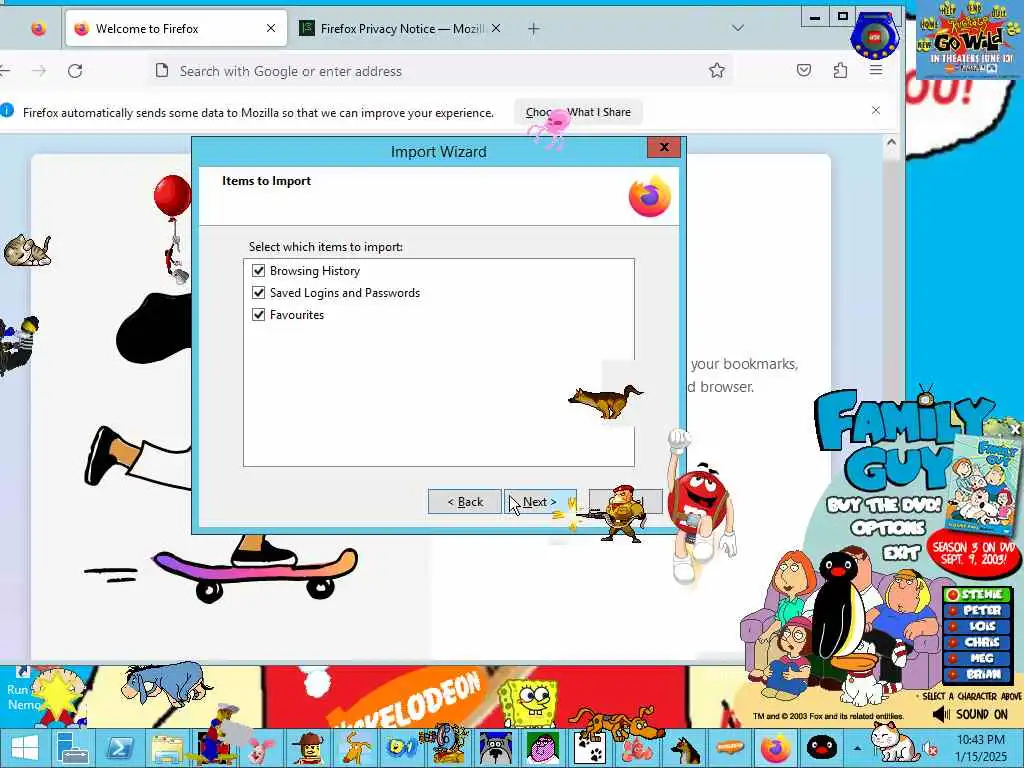Image resolution: width=1024 pixels, height=768 pixels.
Task: Switch to Firefox Privacy Notice tab
Action: pos(401,28)
